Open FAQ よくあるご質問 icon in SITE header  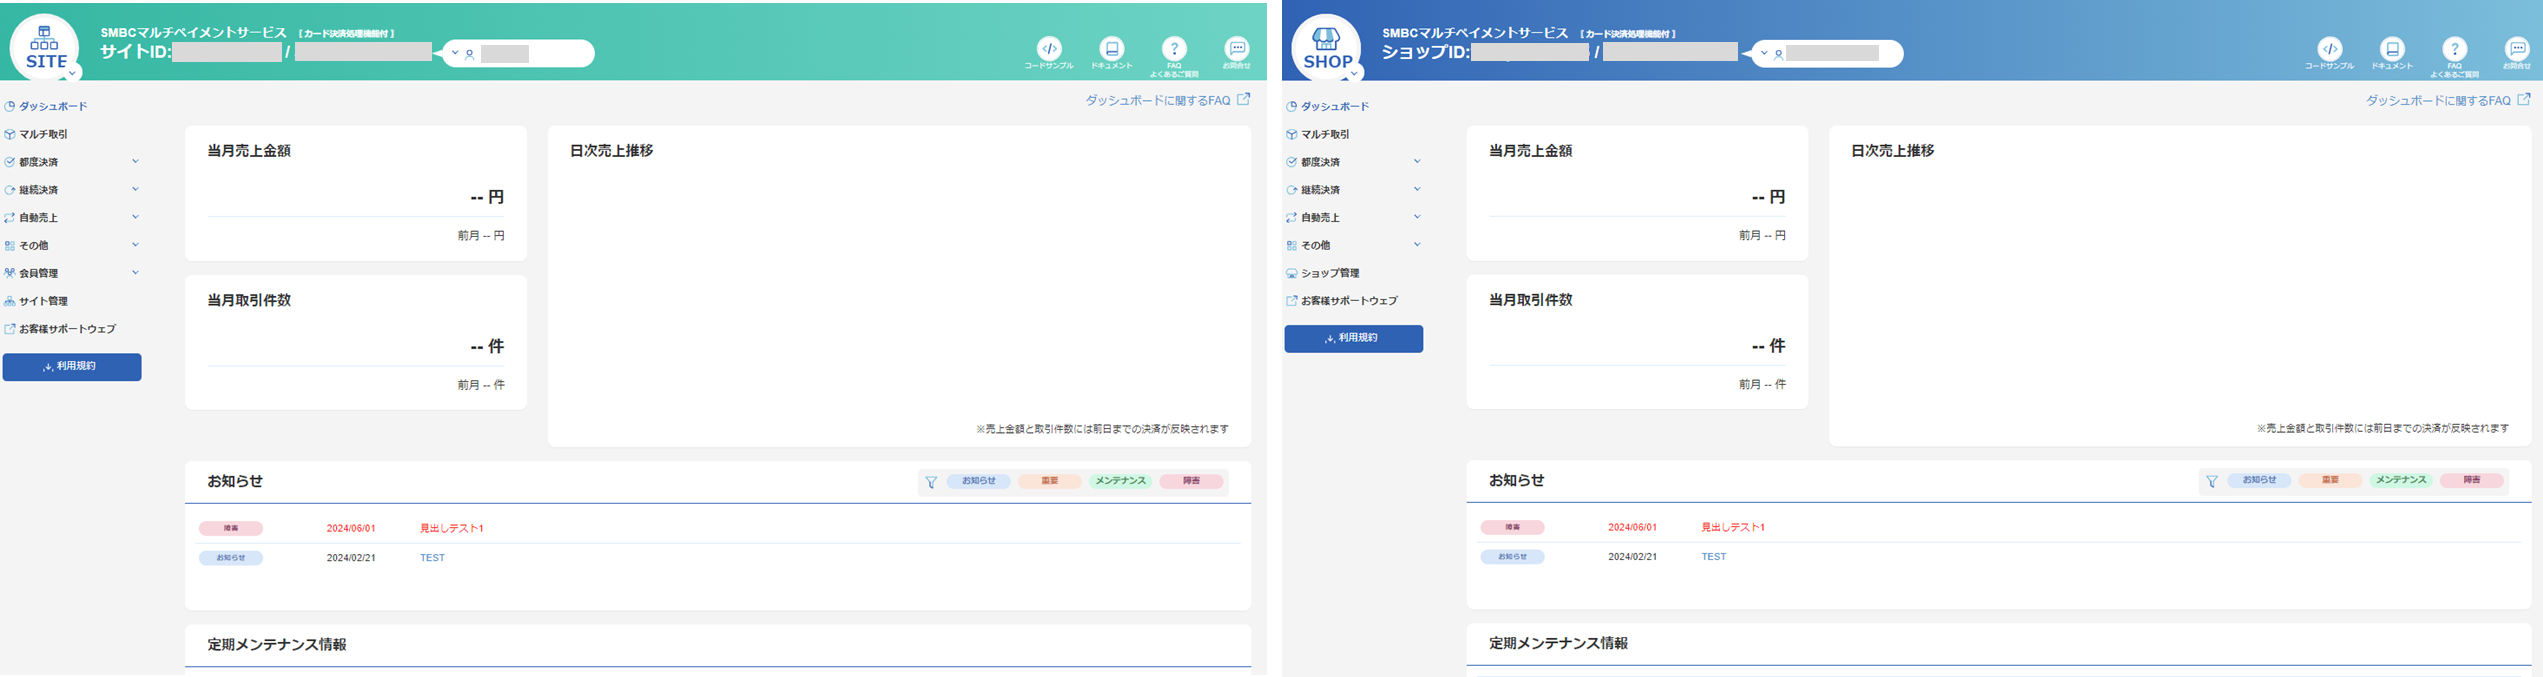click(x=1174, y=57)
